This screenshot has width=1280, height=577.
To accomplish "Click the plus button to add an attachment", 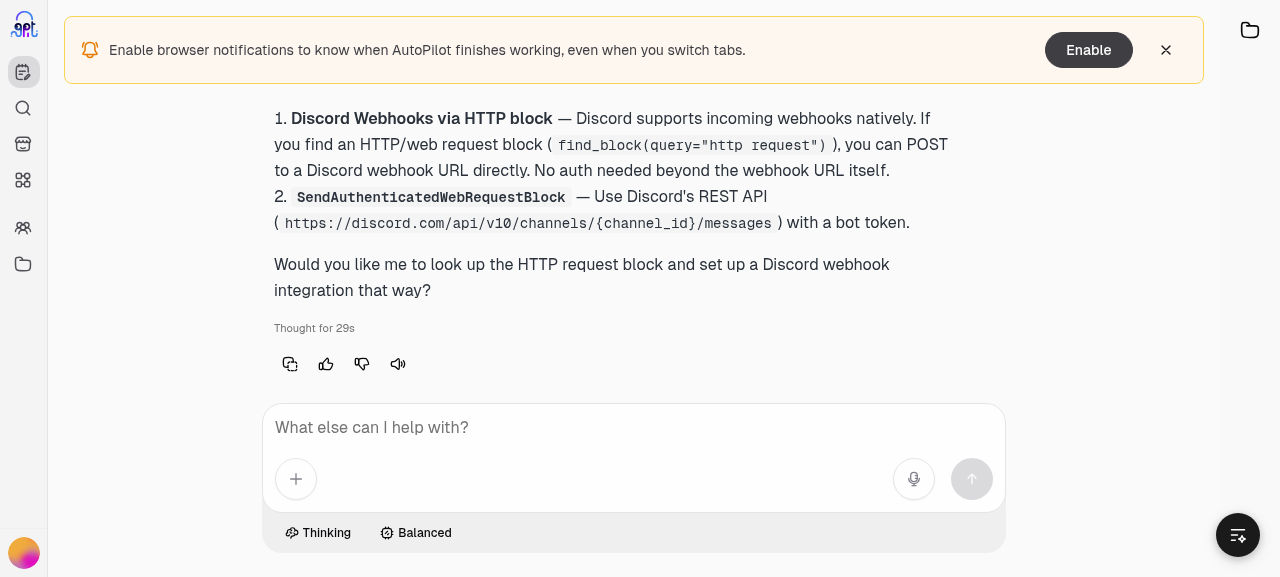I will [296, 479].
